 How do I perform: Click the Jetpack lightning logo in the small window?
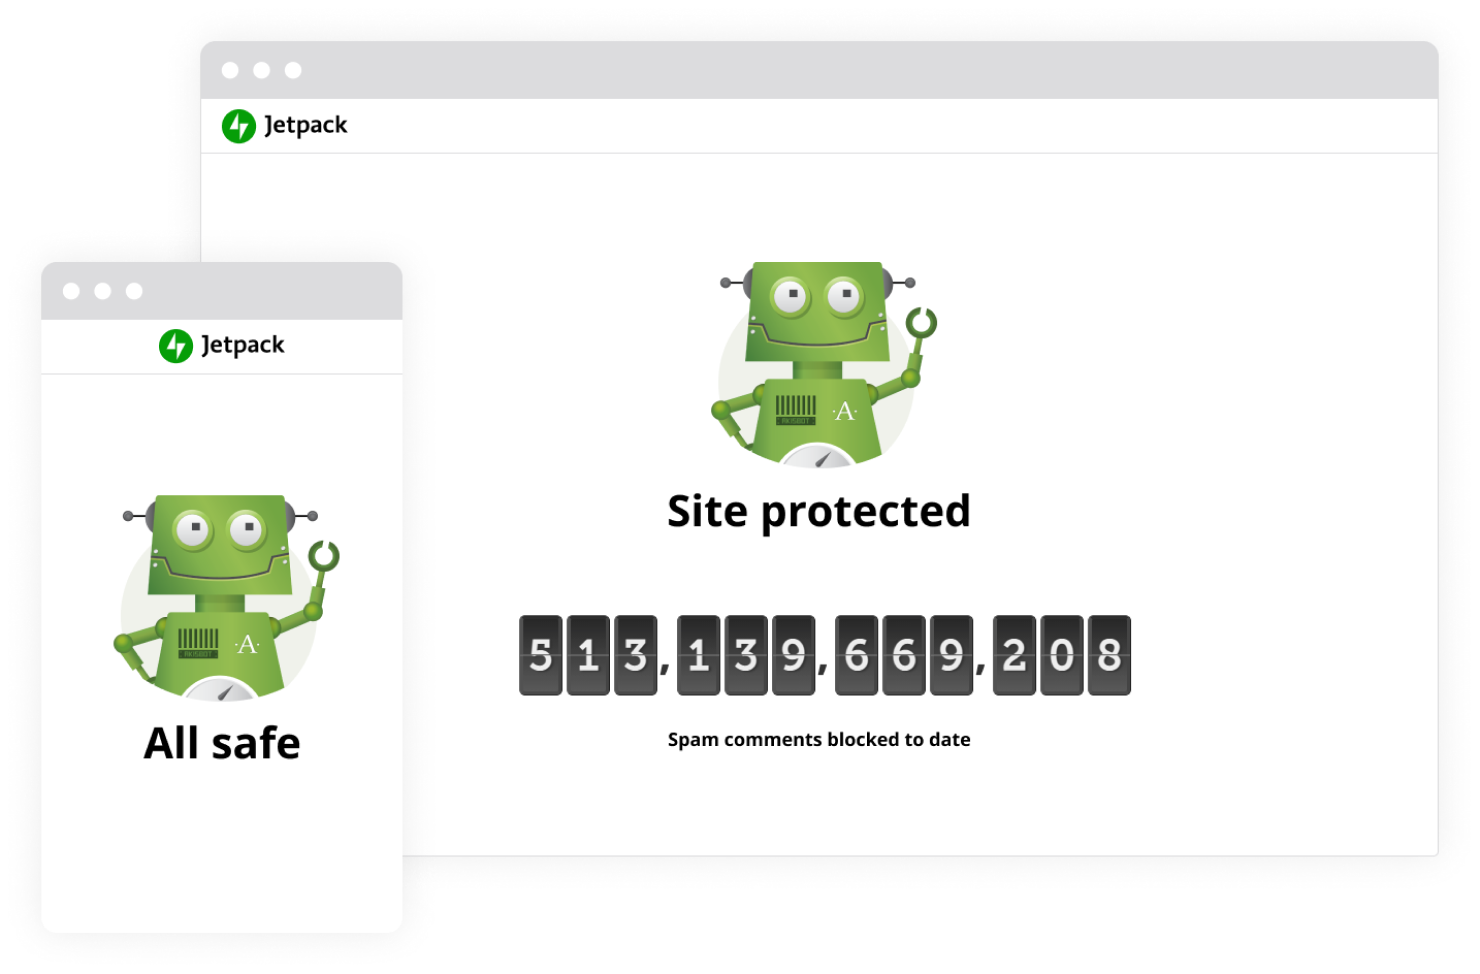point(176,346)
